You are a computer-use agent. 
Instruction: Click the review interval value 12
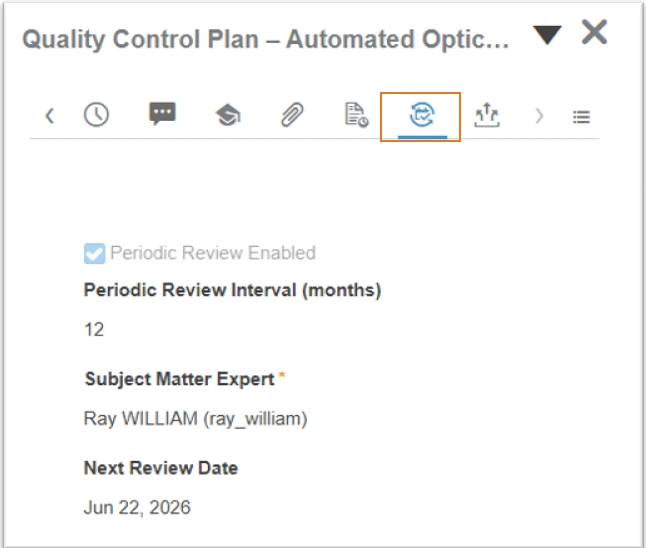click(94, 329)
